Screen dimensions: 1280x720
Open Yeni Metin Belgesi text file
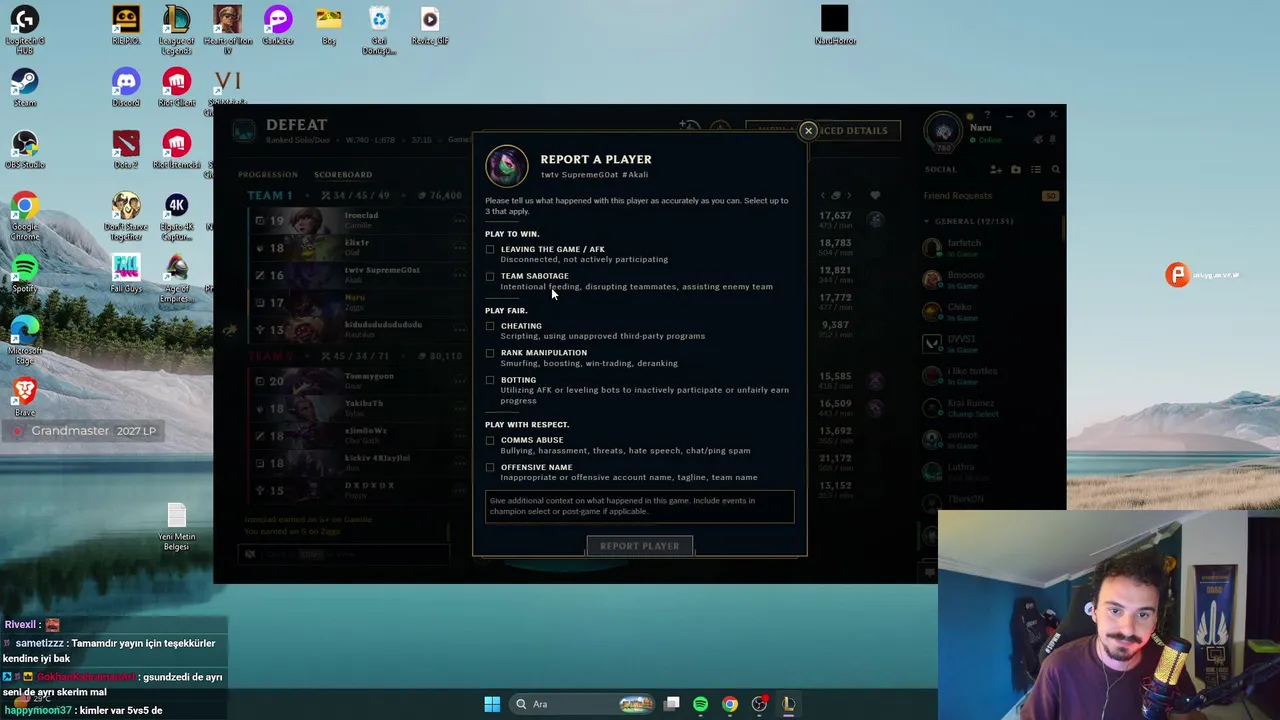click(176, 526)
